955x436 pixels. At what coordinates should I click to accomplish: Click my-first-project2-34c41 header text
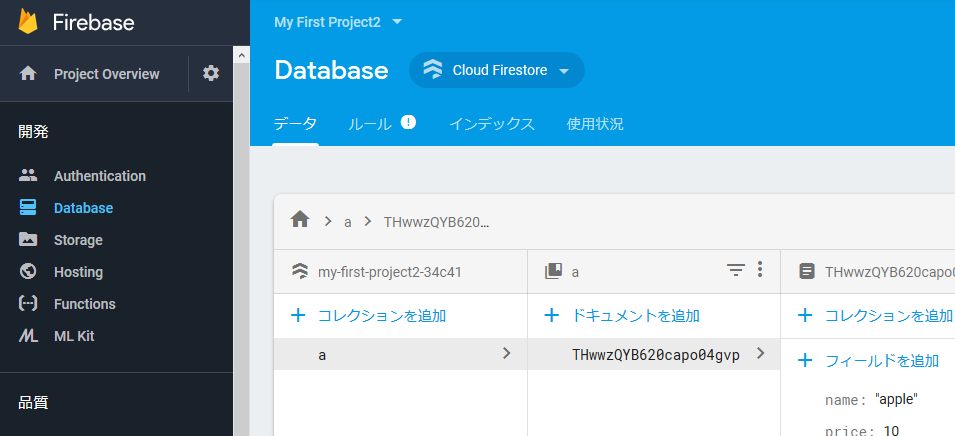(389, 272)
